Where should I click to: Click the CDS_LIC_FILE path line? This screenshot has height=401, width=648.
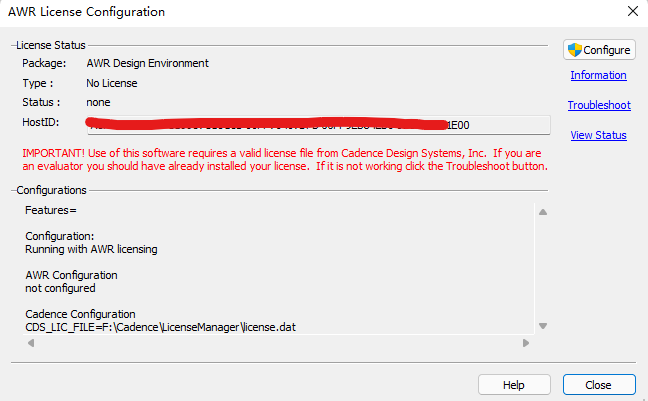pos(160,327)
